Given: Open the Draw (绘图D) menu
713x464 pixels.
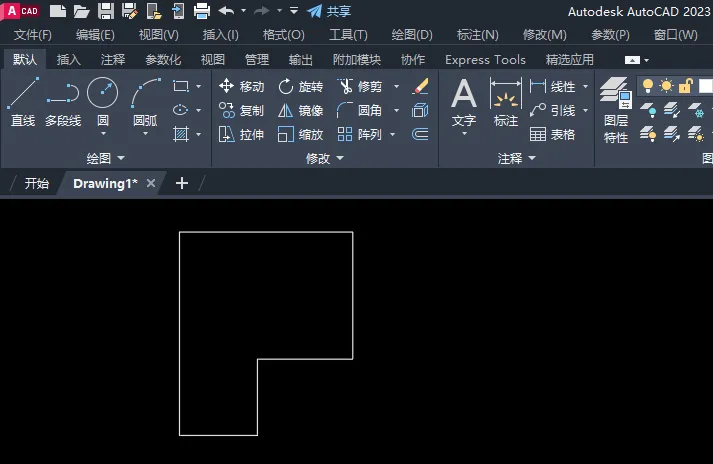Looking at the screenshot, I should 412,35.
